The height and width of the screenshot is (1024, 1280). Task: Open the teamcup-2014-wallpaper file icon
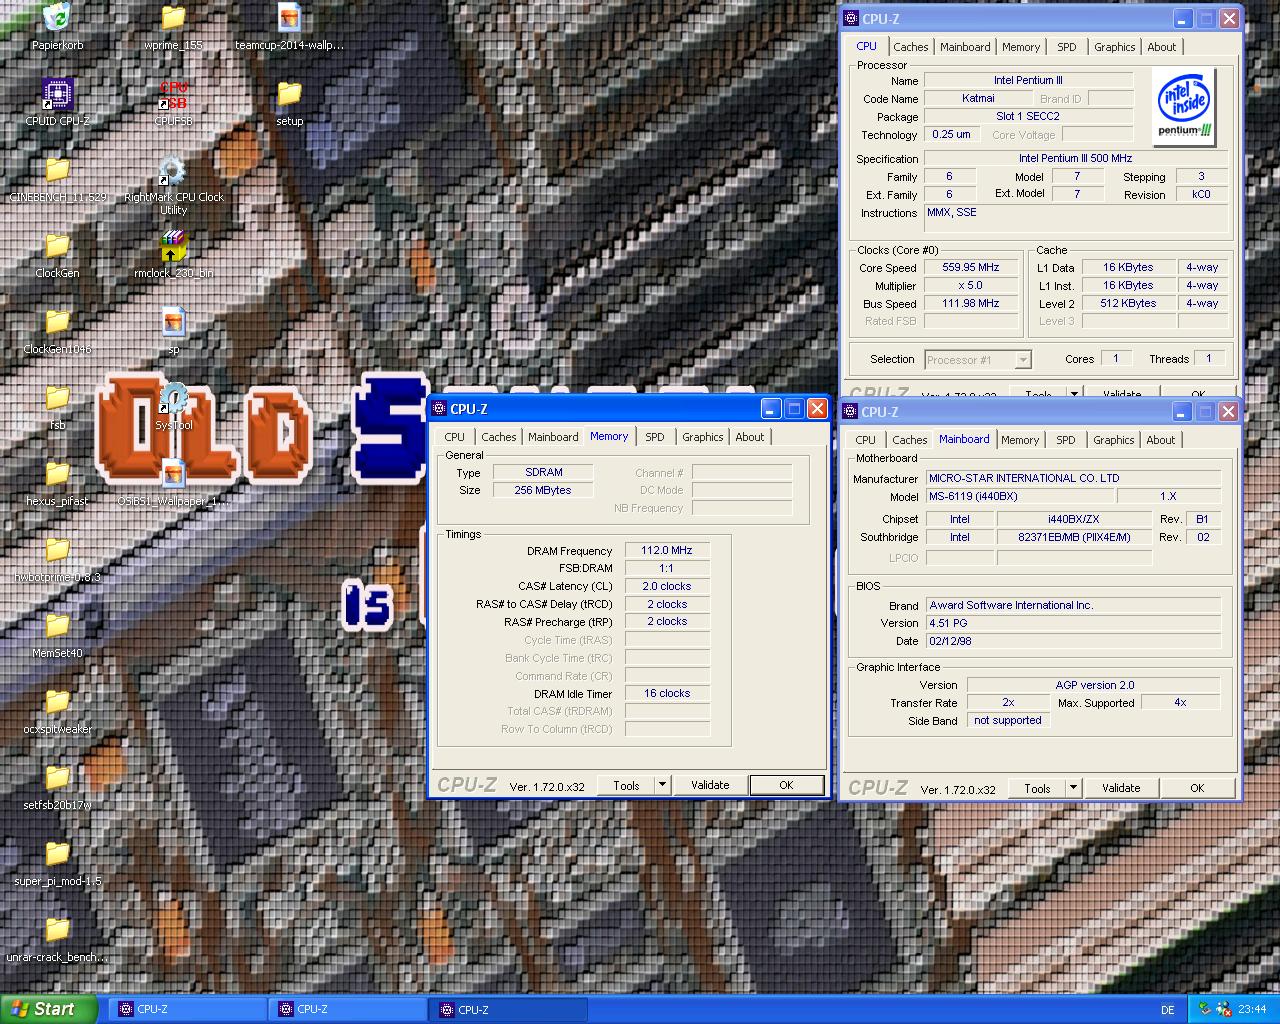click(289, 17)
